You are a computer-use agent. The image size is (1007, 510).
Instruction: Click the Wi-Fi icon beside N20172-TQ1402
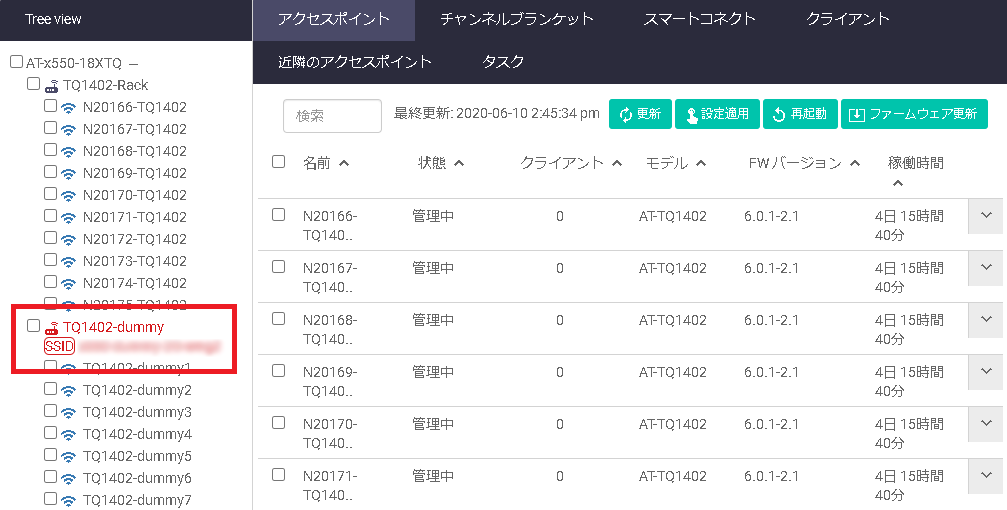coord(68,239)
